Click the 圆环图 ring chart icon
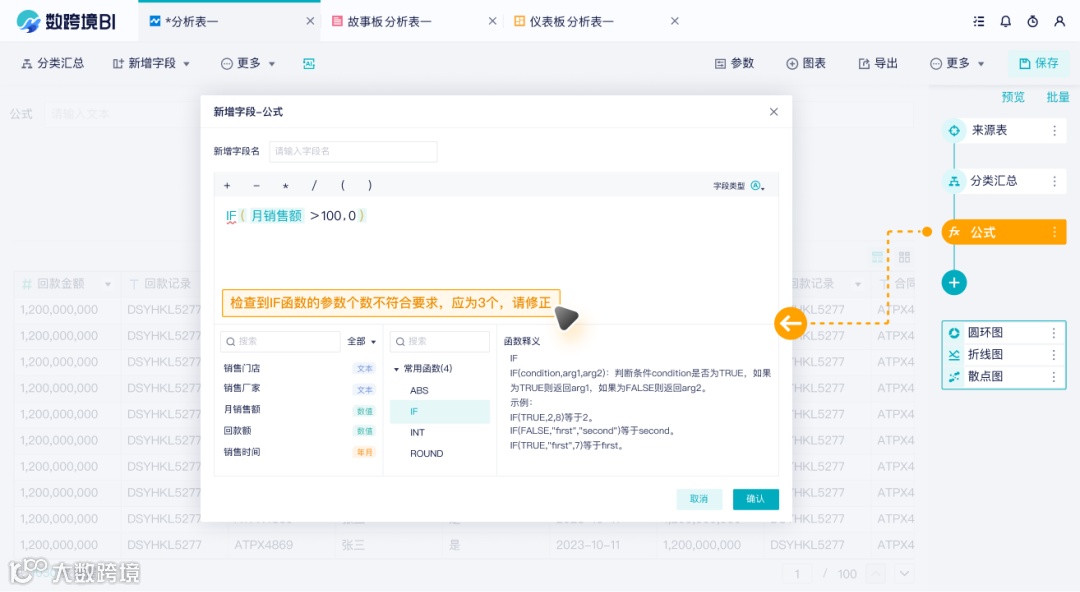The height and width of the screenshot is (592, 1080). point(956,331)
